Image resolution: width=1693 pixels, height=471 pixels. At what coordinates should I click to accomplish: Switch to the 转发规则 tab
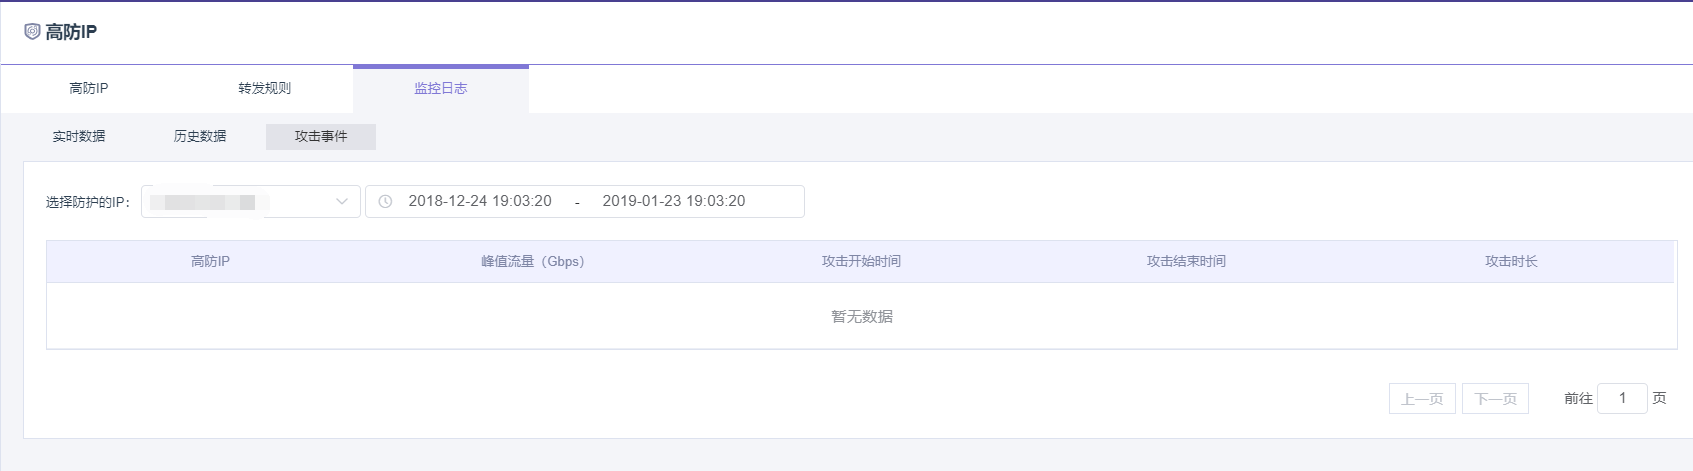click(x=265, y=88)
